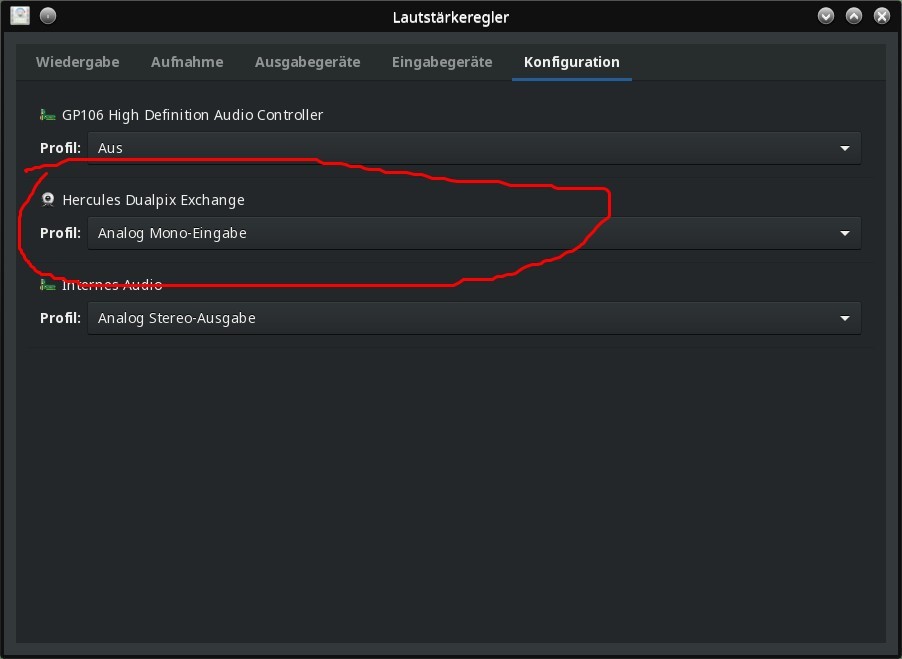Minimize the Lautstärkeregler window
Screen dimensions: 902x659
pos(826,16)
